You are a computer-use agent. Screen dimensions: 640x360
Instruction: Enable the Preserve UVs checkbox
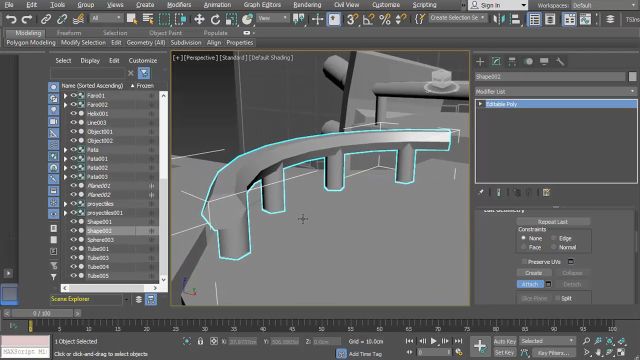524,262
